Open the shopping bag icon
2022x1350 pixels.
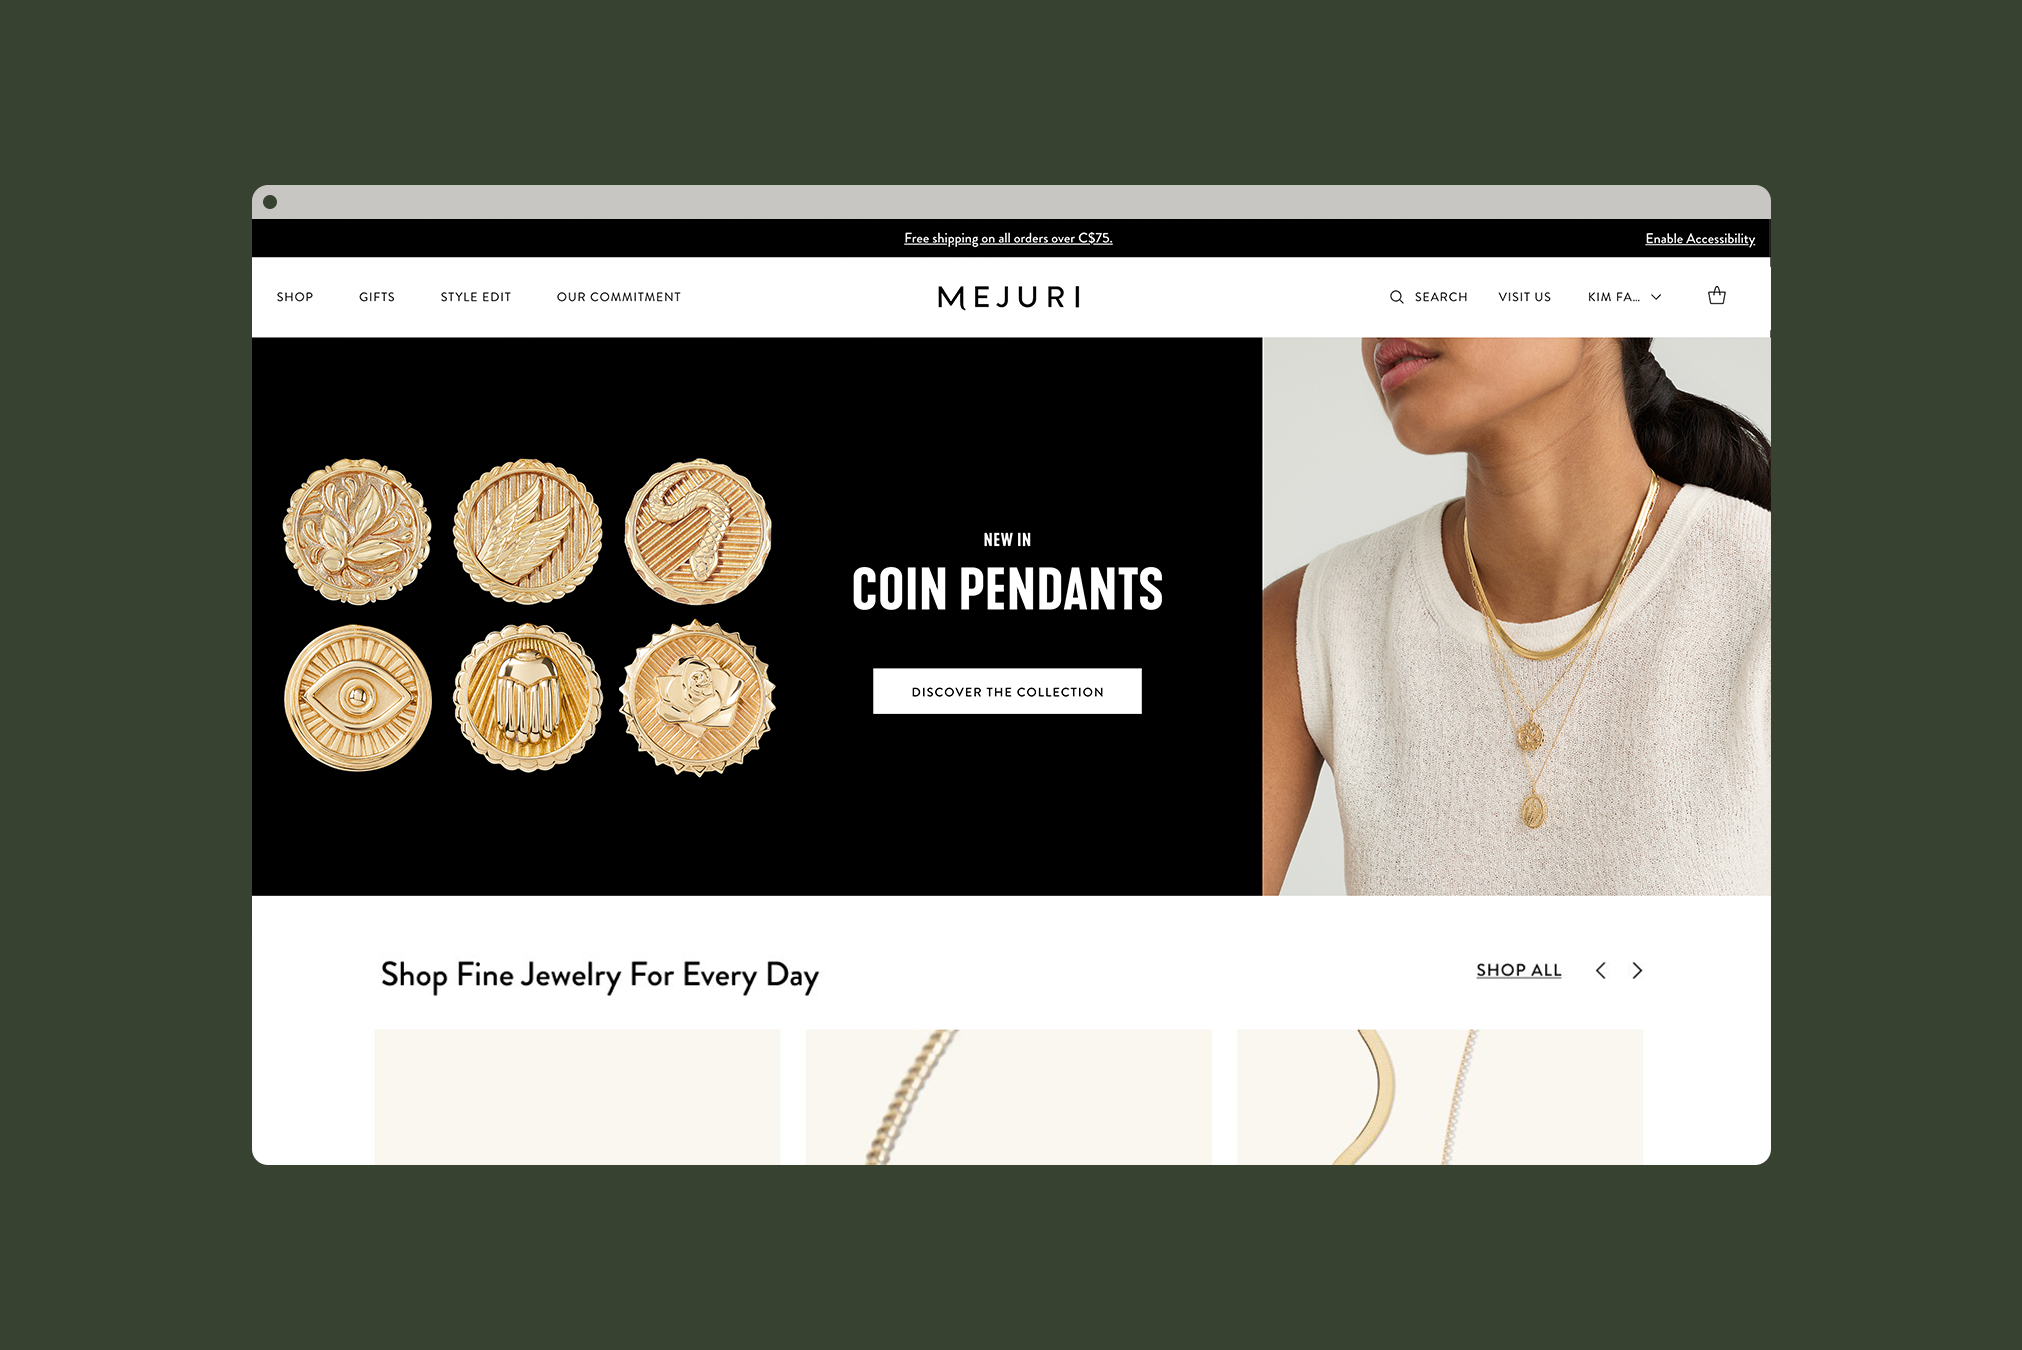click(x=1716, y=296)
